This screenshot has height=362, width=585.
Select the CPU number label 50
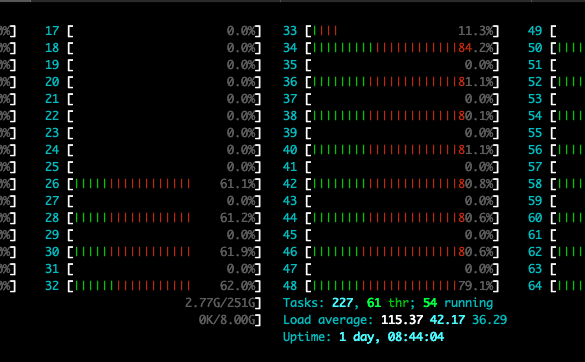point(535,48)
